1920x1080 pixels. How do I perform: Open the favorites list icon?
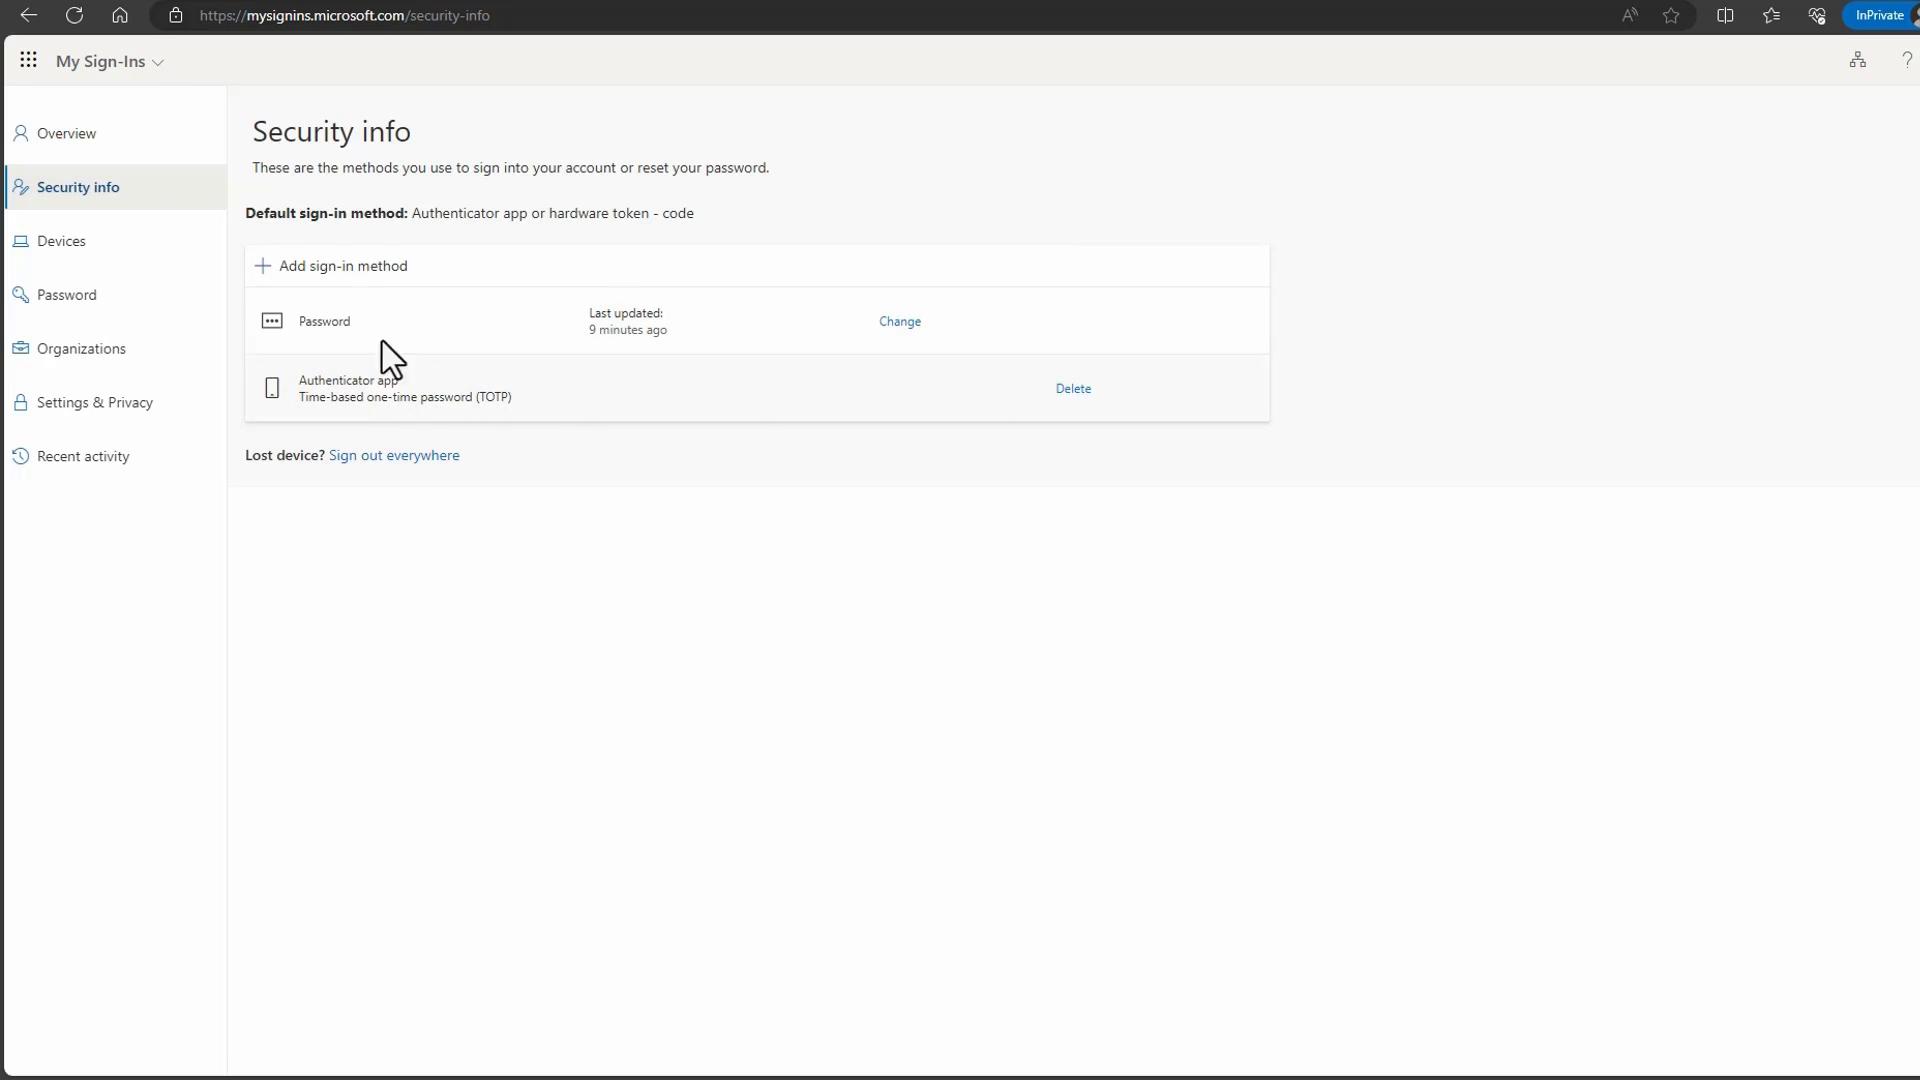[x=1771, y=15]
